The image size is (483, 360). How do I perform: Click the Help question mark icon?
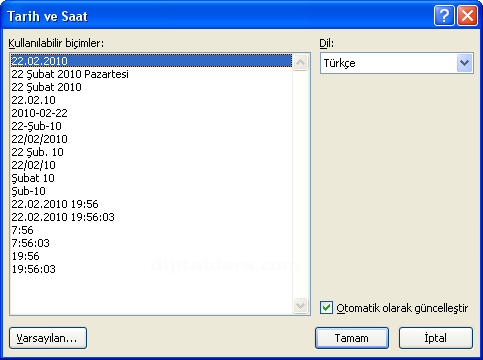click(x=444, y=15)
